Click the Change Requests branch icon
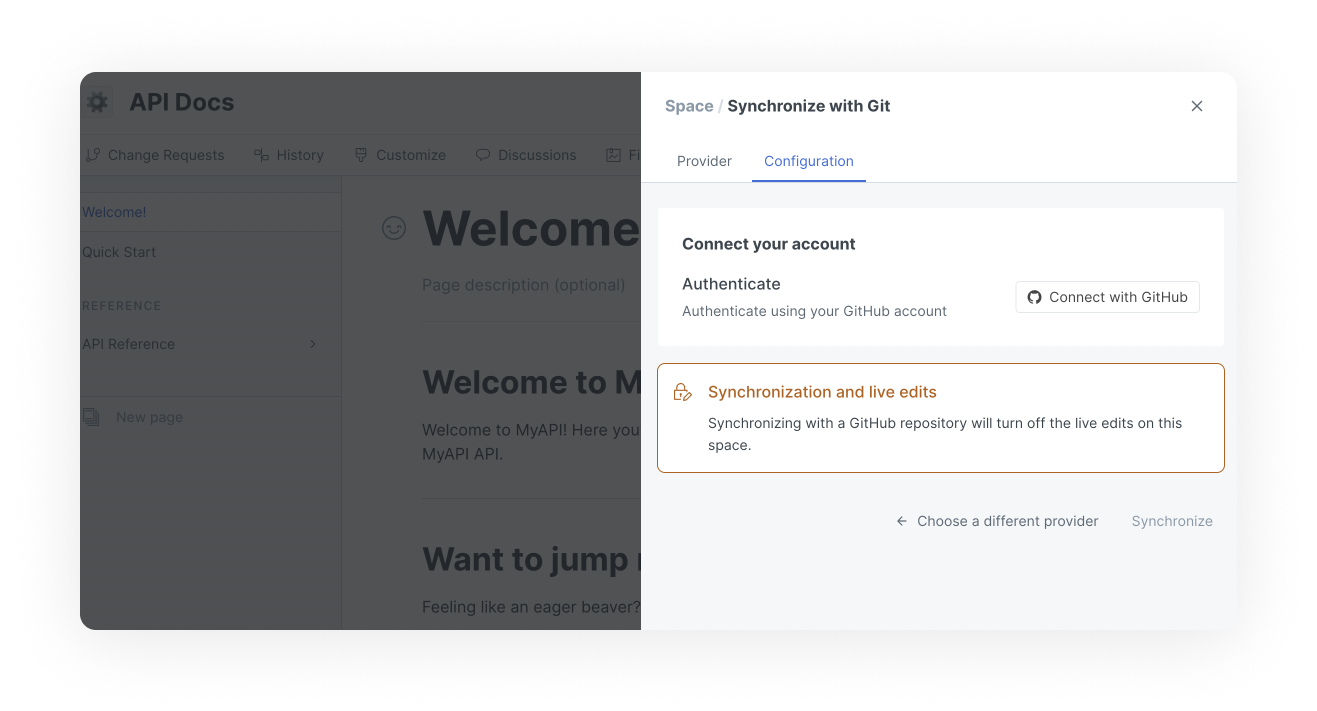This screenshot has height=711, width=1317. [93, 155]
